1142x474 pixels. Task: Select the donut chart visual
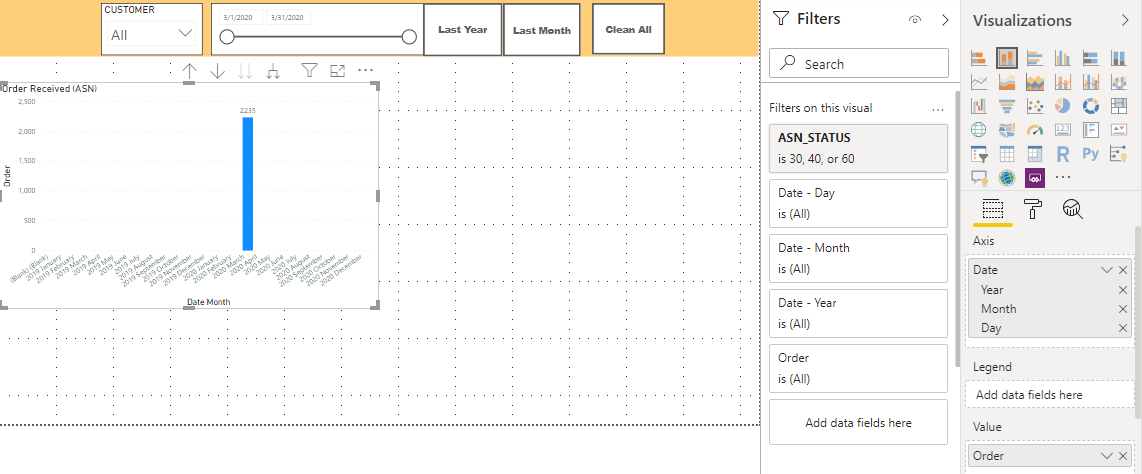click(1090, 106)
